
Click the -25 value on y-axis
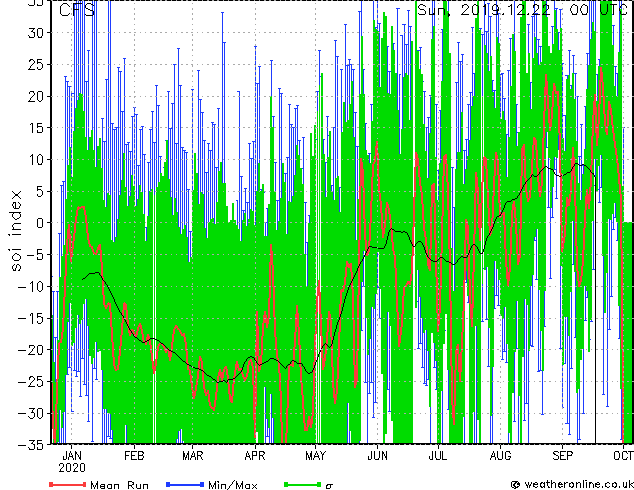point(30,381)
